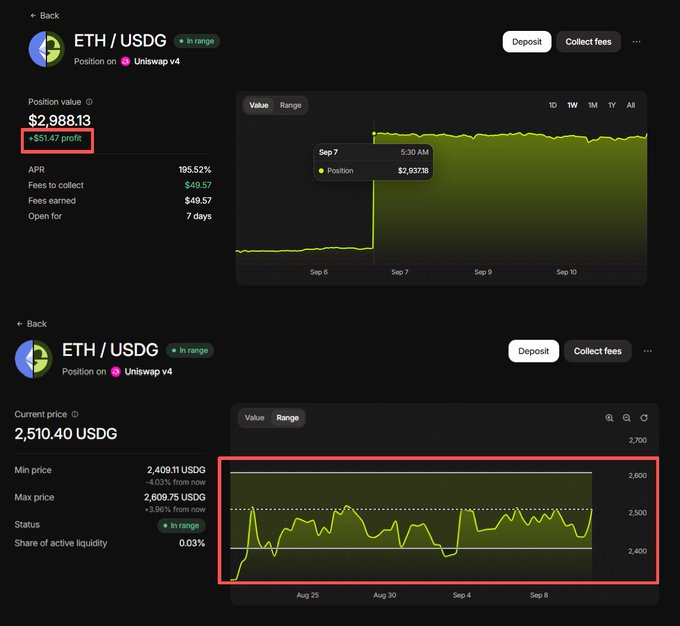Open the Uniswap v4 link in top panel

[157, 62]
